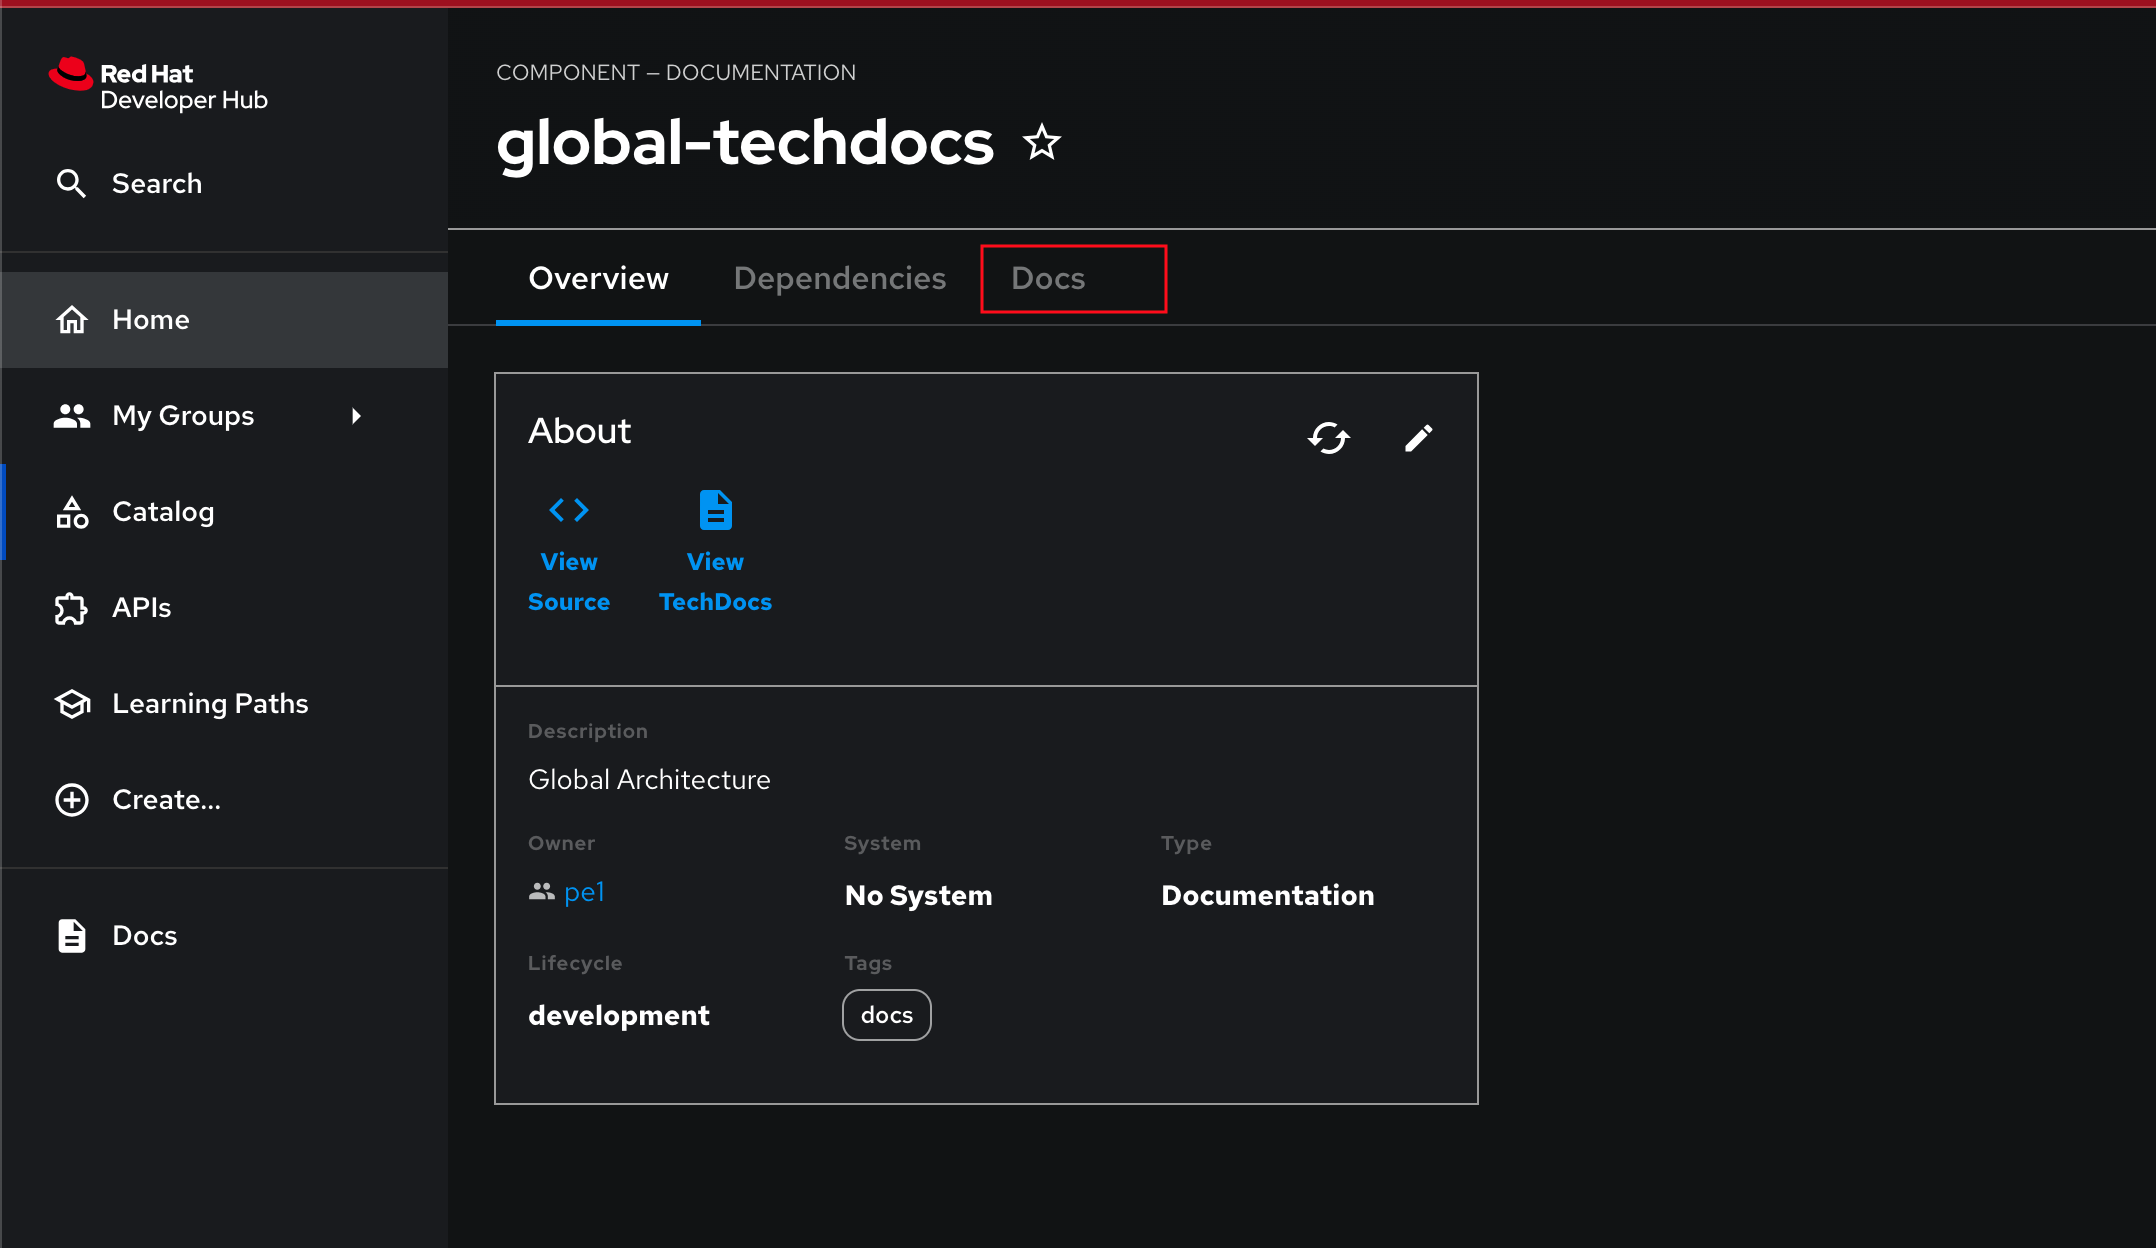Open APIs in the sidebar

click(224, 608)
